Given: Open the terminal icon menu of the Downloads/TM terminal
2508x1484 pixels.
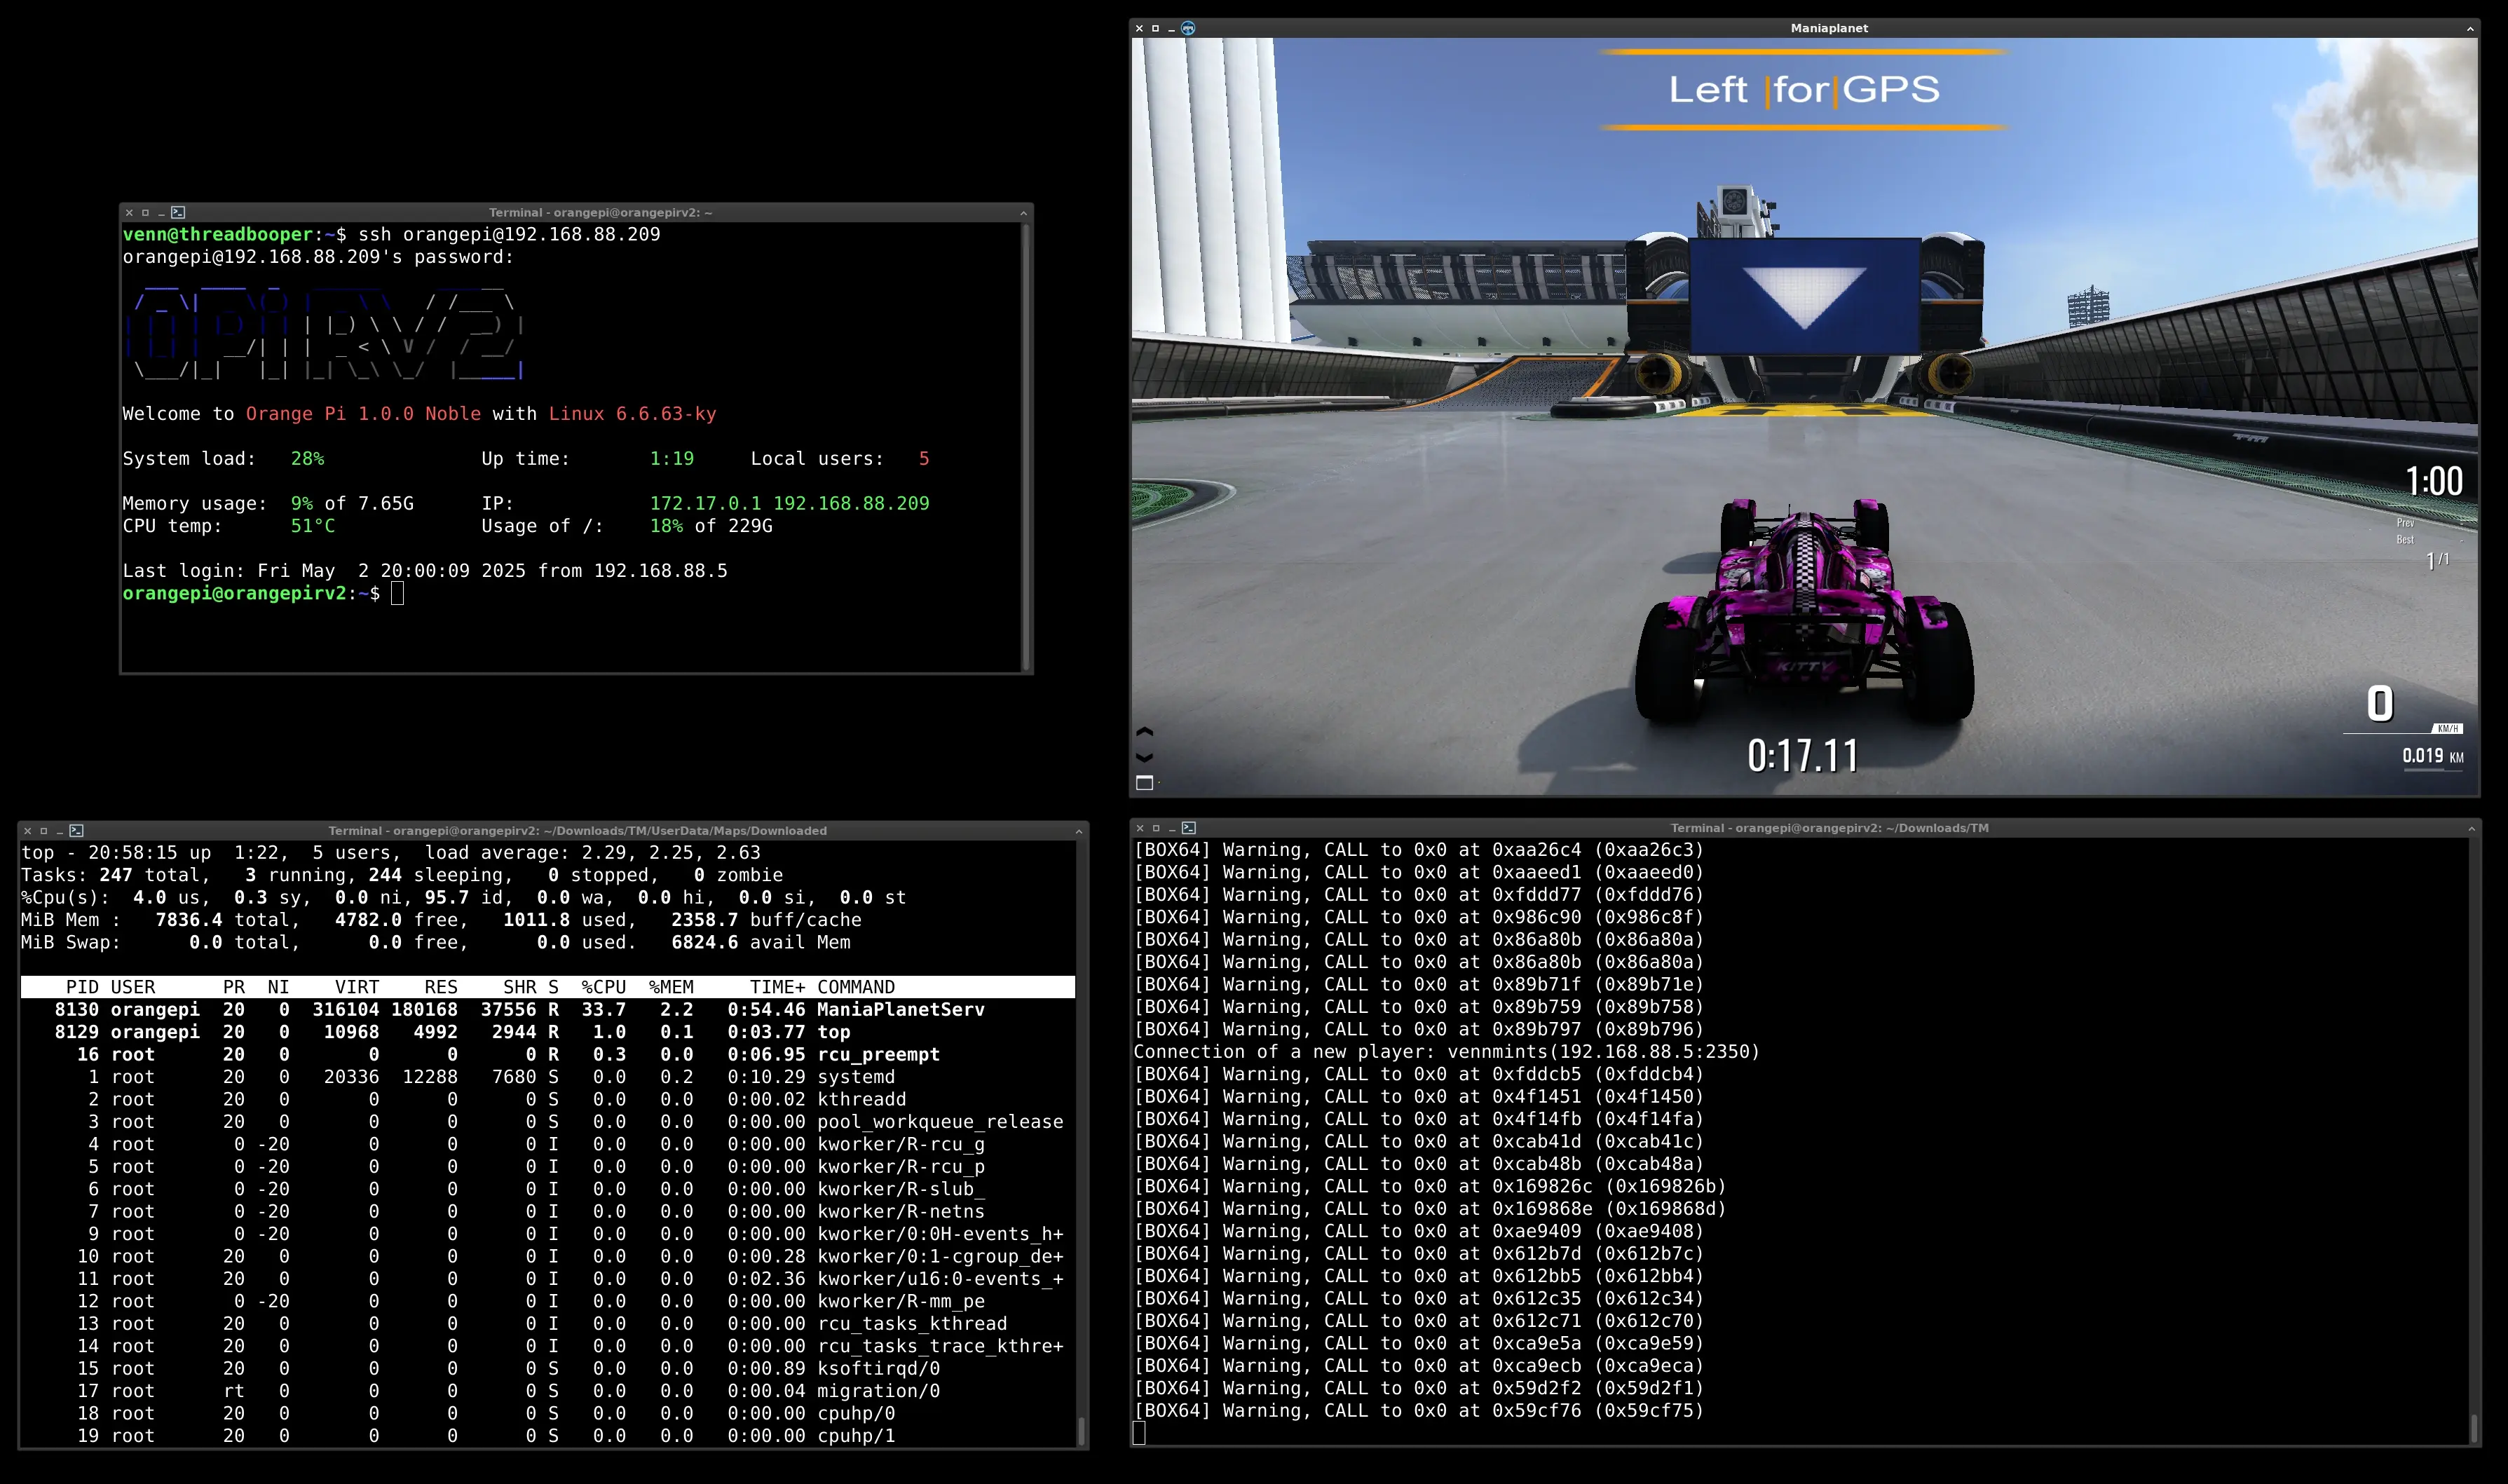Looking at the screenshot, I should click(x=1189, y=828).
